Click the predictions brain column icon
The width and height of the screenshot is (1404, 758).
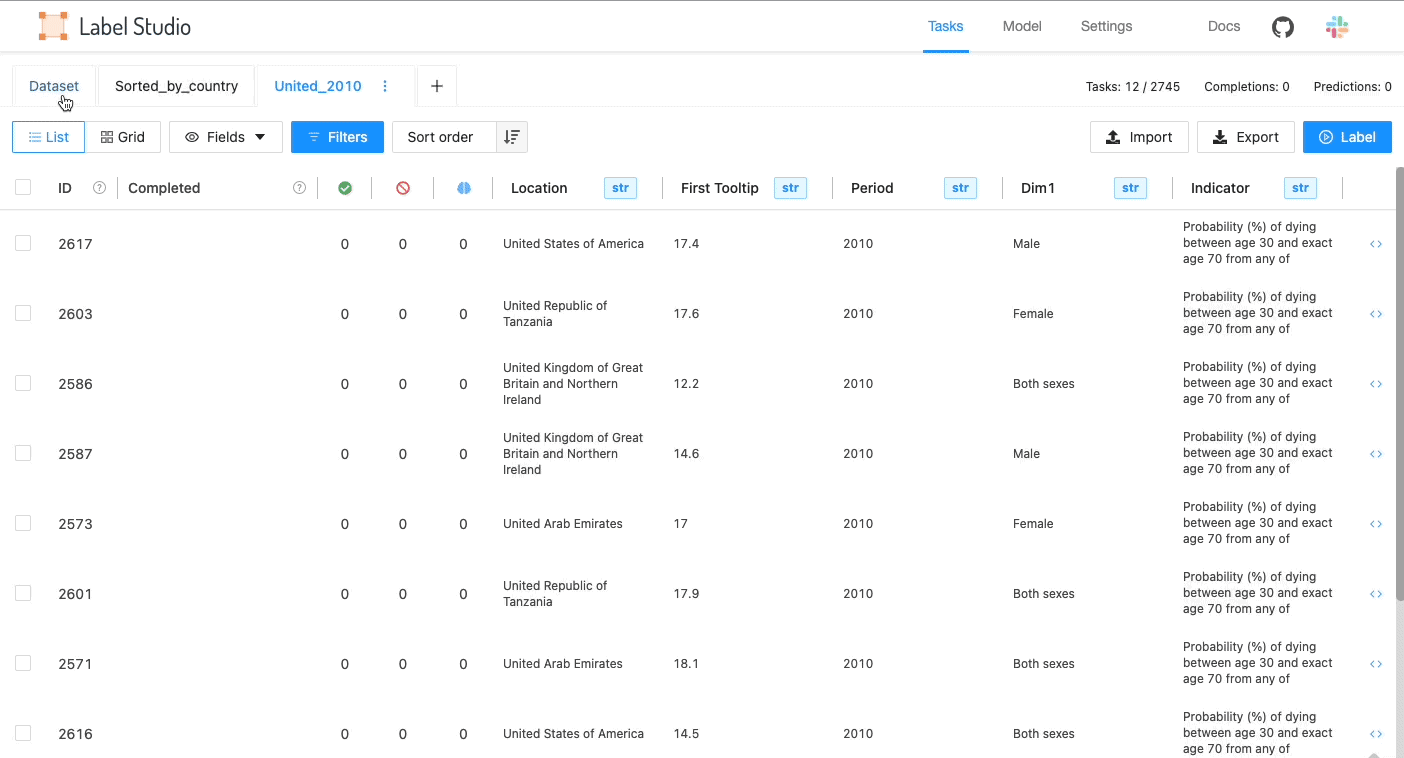[x=463, y=188]
